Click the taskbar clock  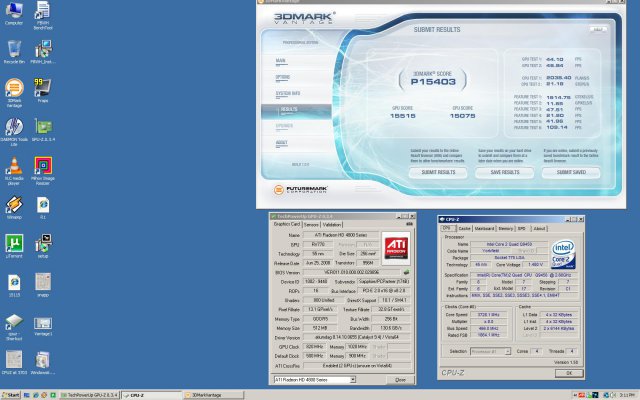pyautogui.click(x=627, y=395)
